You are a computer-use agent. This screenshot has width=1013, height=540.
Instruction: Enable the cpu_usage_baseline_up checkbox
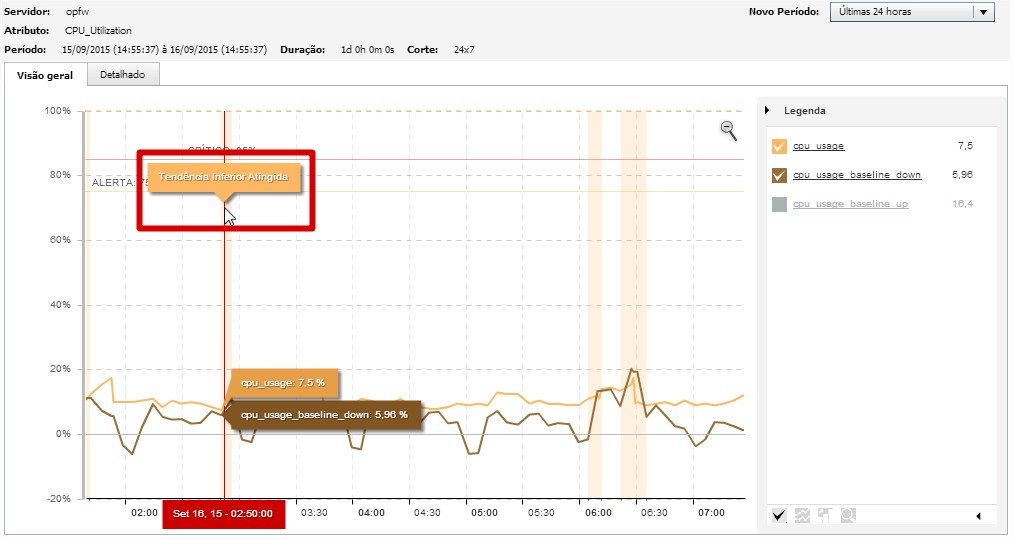[779, 204]
